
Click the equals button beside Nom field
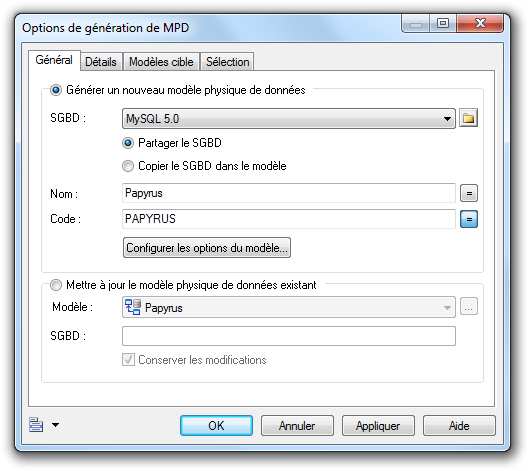pyautogui.click(x=469, y=193)
